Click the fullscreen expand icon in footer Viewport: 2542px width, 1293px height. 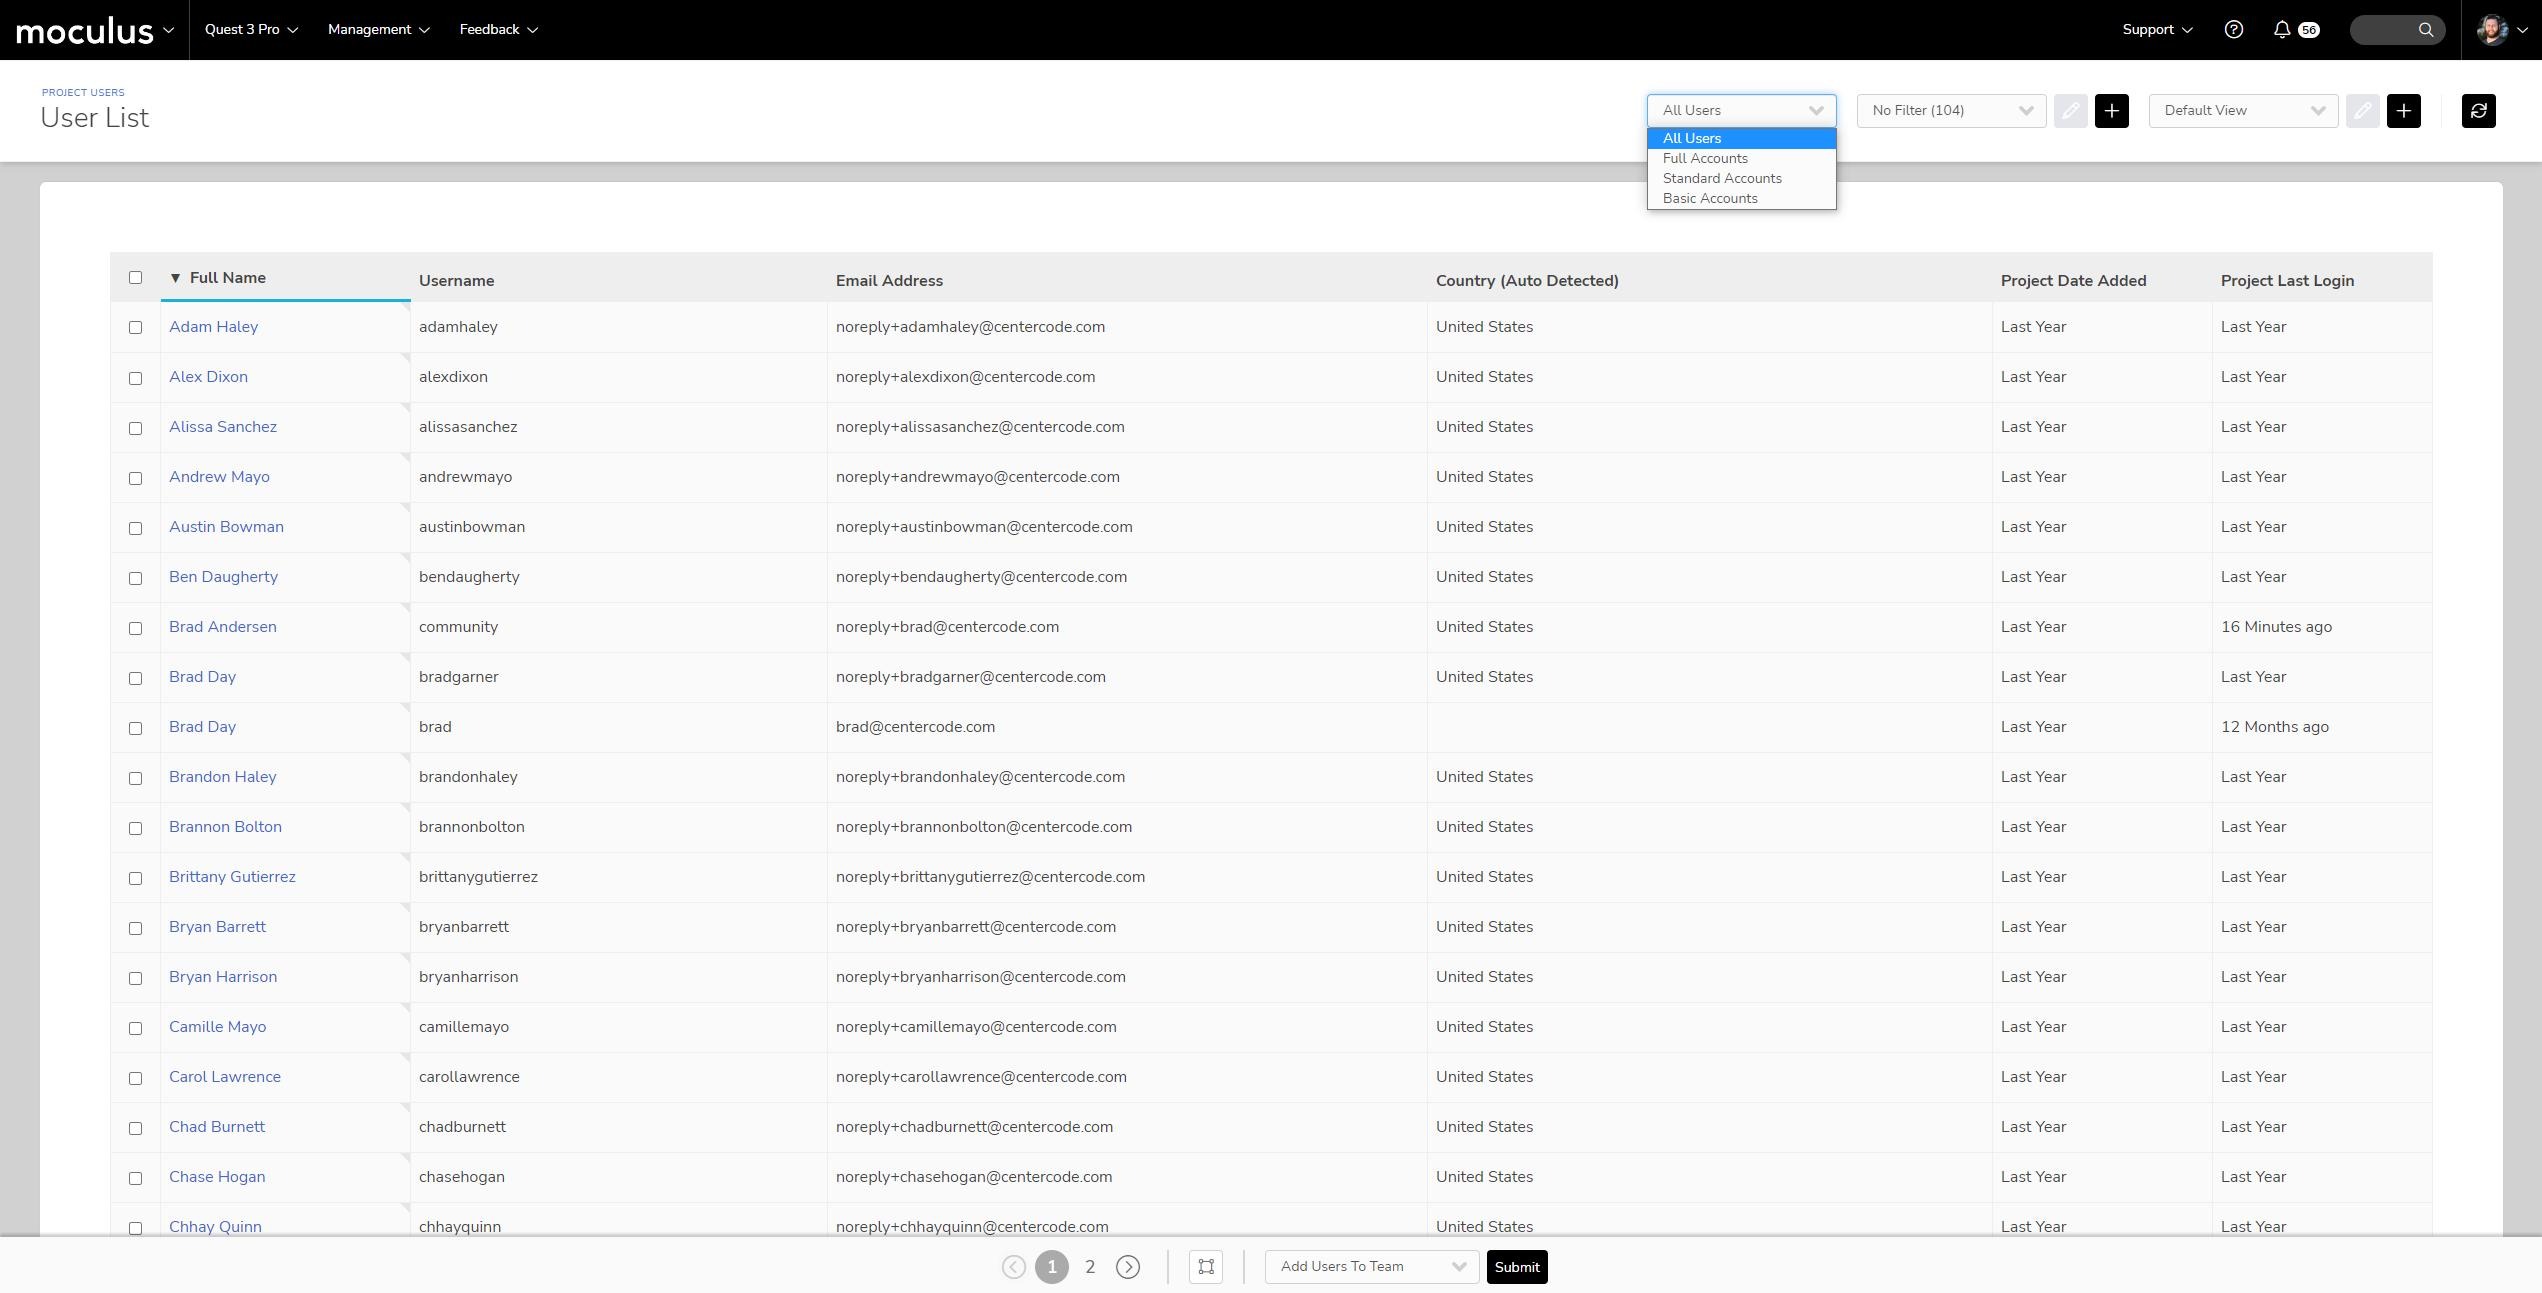tap(1206, 1267)
